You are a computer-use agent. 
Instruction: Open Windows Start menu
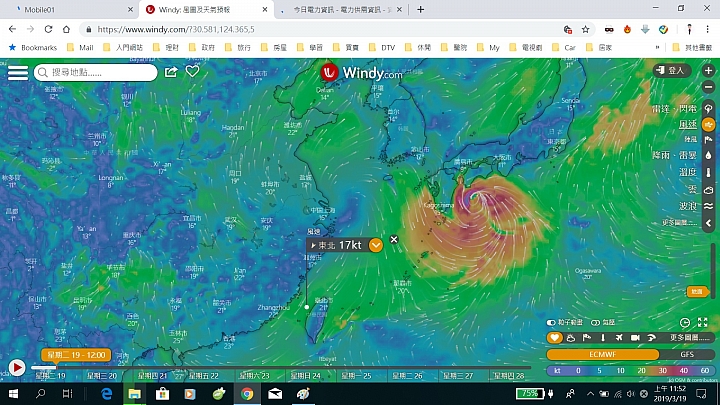point(13,394)
